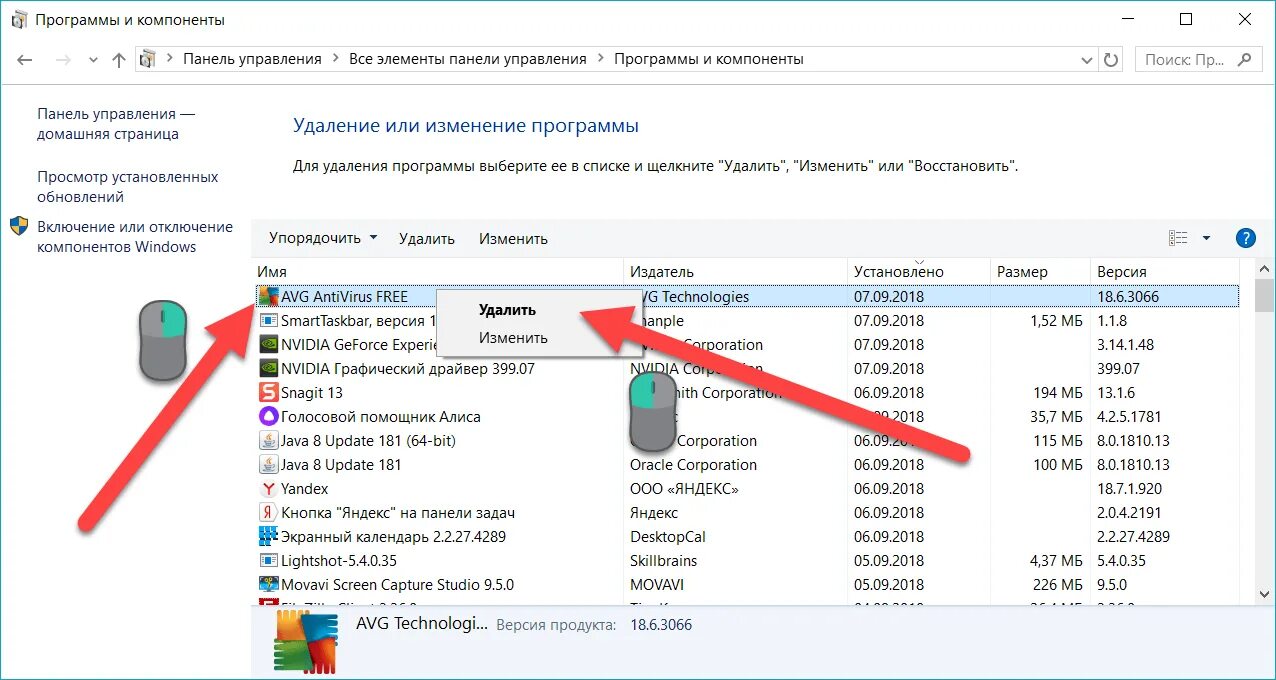The height and width of the screenshot is (680, 1276).
Task: Click the version 3.14.1.48 cell
Action: [x=1125, y=344]
